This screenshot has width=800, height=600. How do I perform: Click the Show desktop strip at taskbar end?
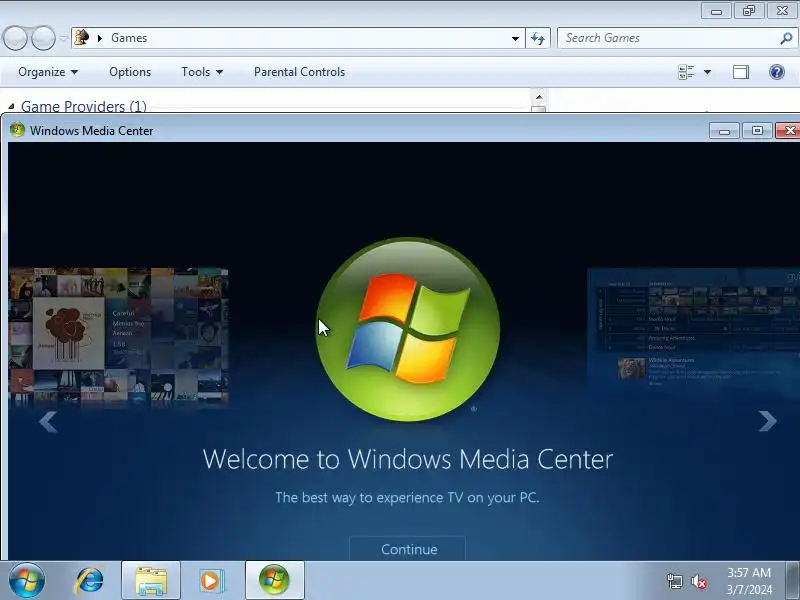pyautogui.click(x=793, y=581)
